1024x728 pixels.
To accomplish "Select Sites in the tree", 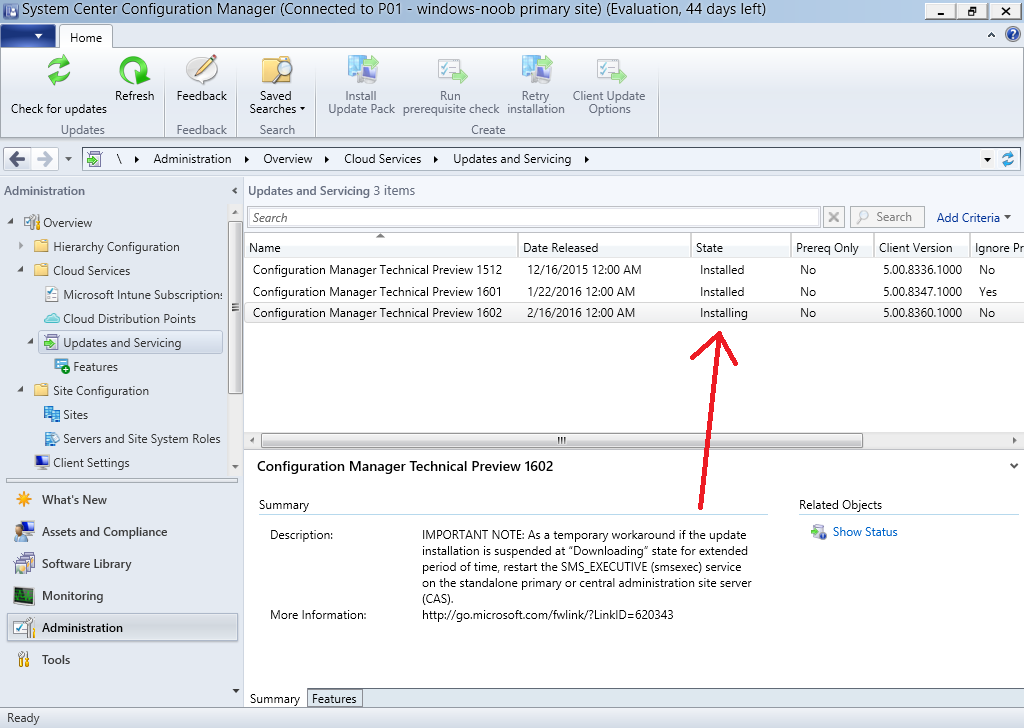I will [x=66, y=415].
